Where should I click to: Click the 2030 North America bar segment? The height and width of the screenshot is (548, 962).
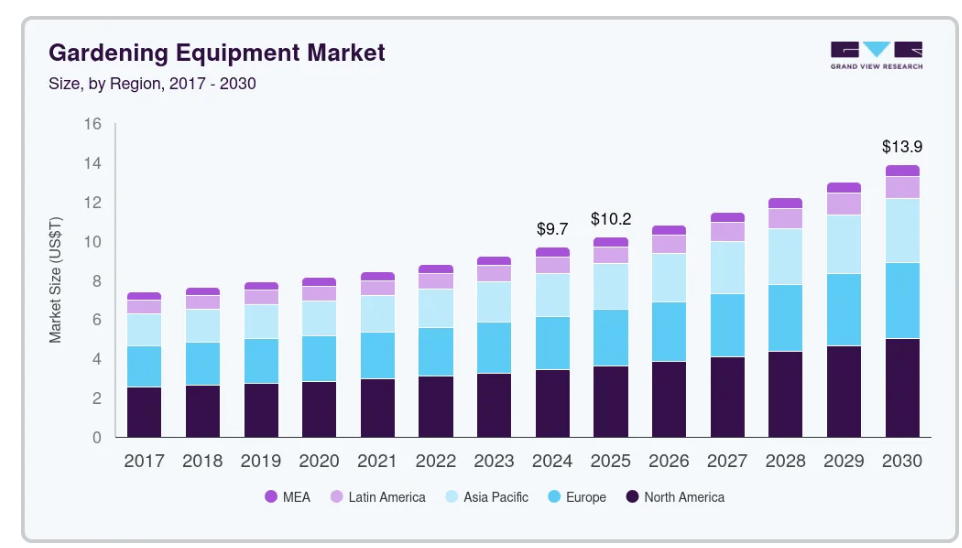pyautogui.click(x=902, y=388)
